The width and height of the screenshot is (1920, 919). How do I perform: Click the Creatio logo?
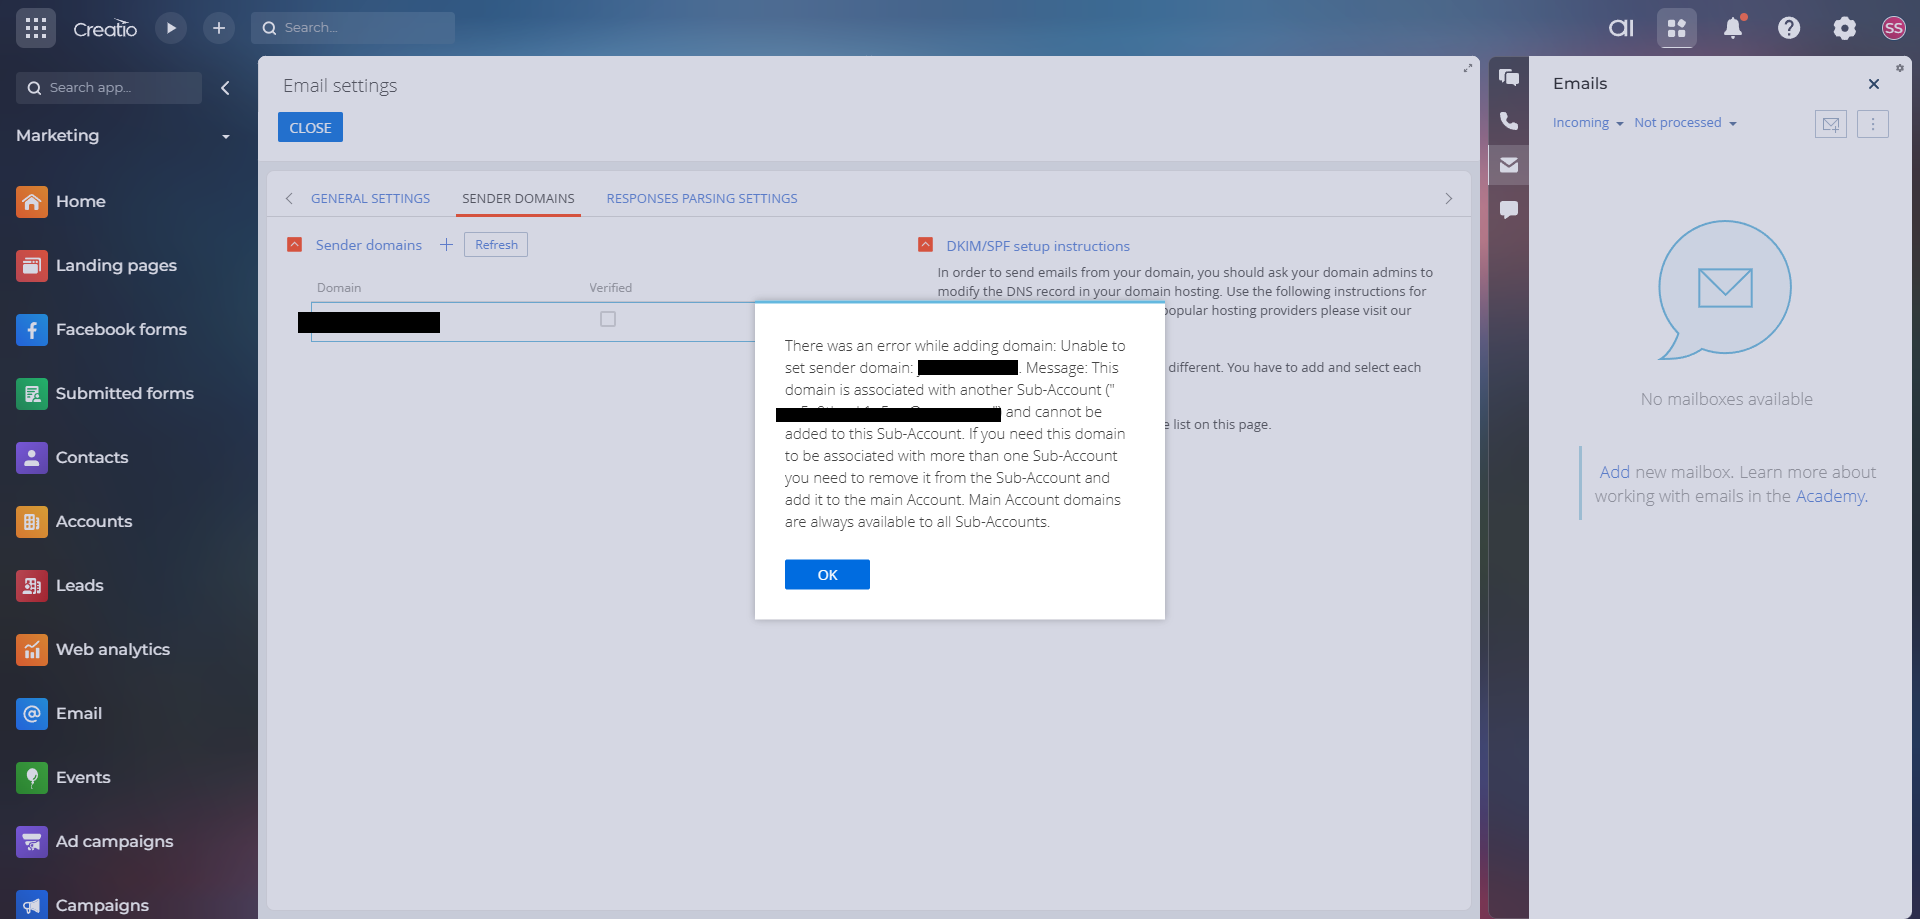pyautogui.click(x=105, y=29)
